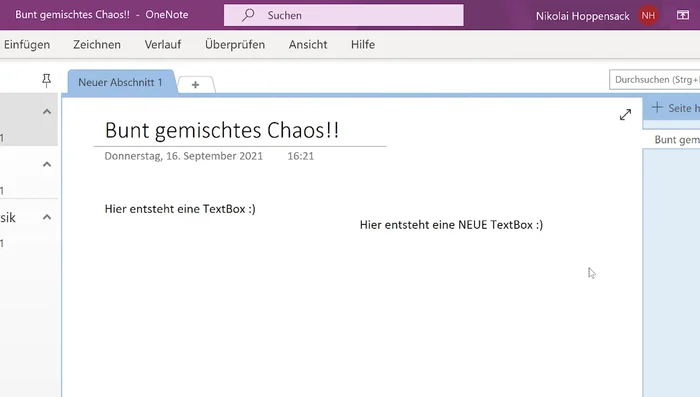Click the search magnifier icon in title bar
The width and height of the screenshot is (700, 397).
[248, 15]
